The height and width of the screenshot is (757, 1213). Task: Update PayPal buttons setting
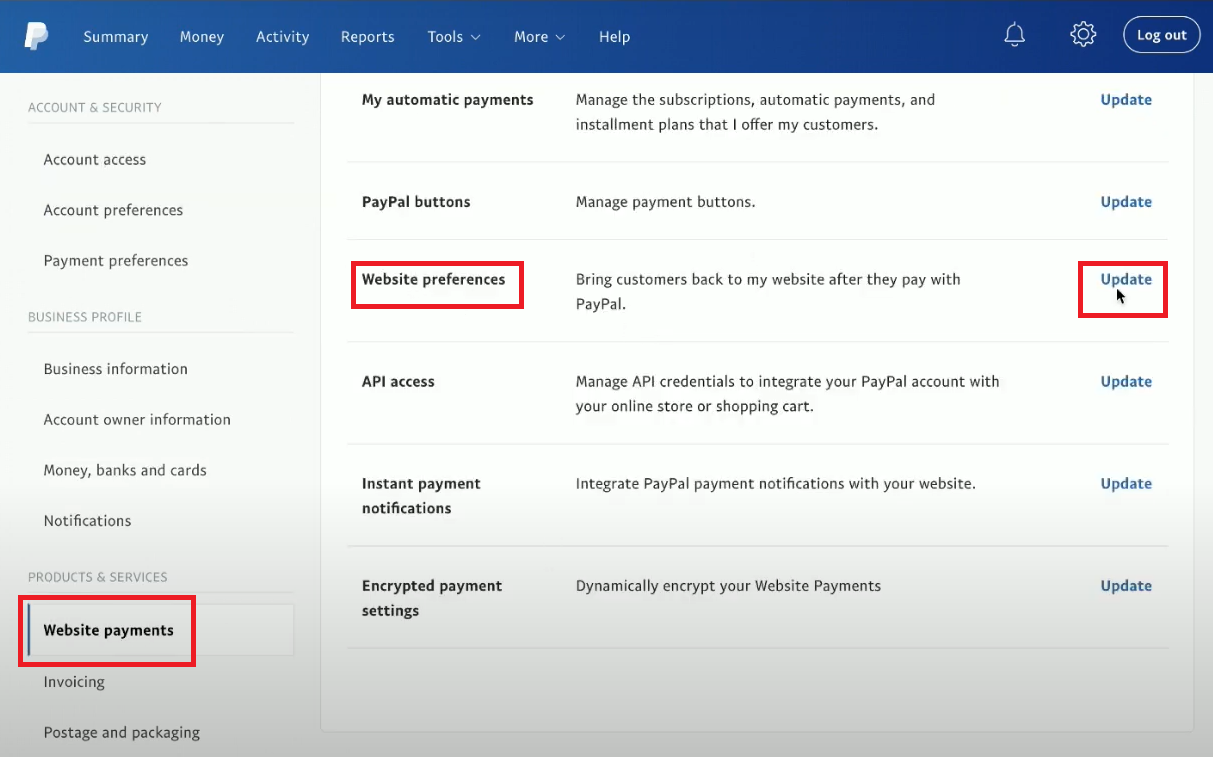pyautogui.click(x=1126, y=202)
